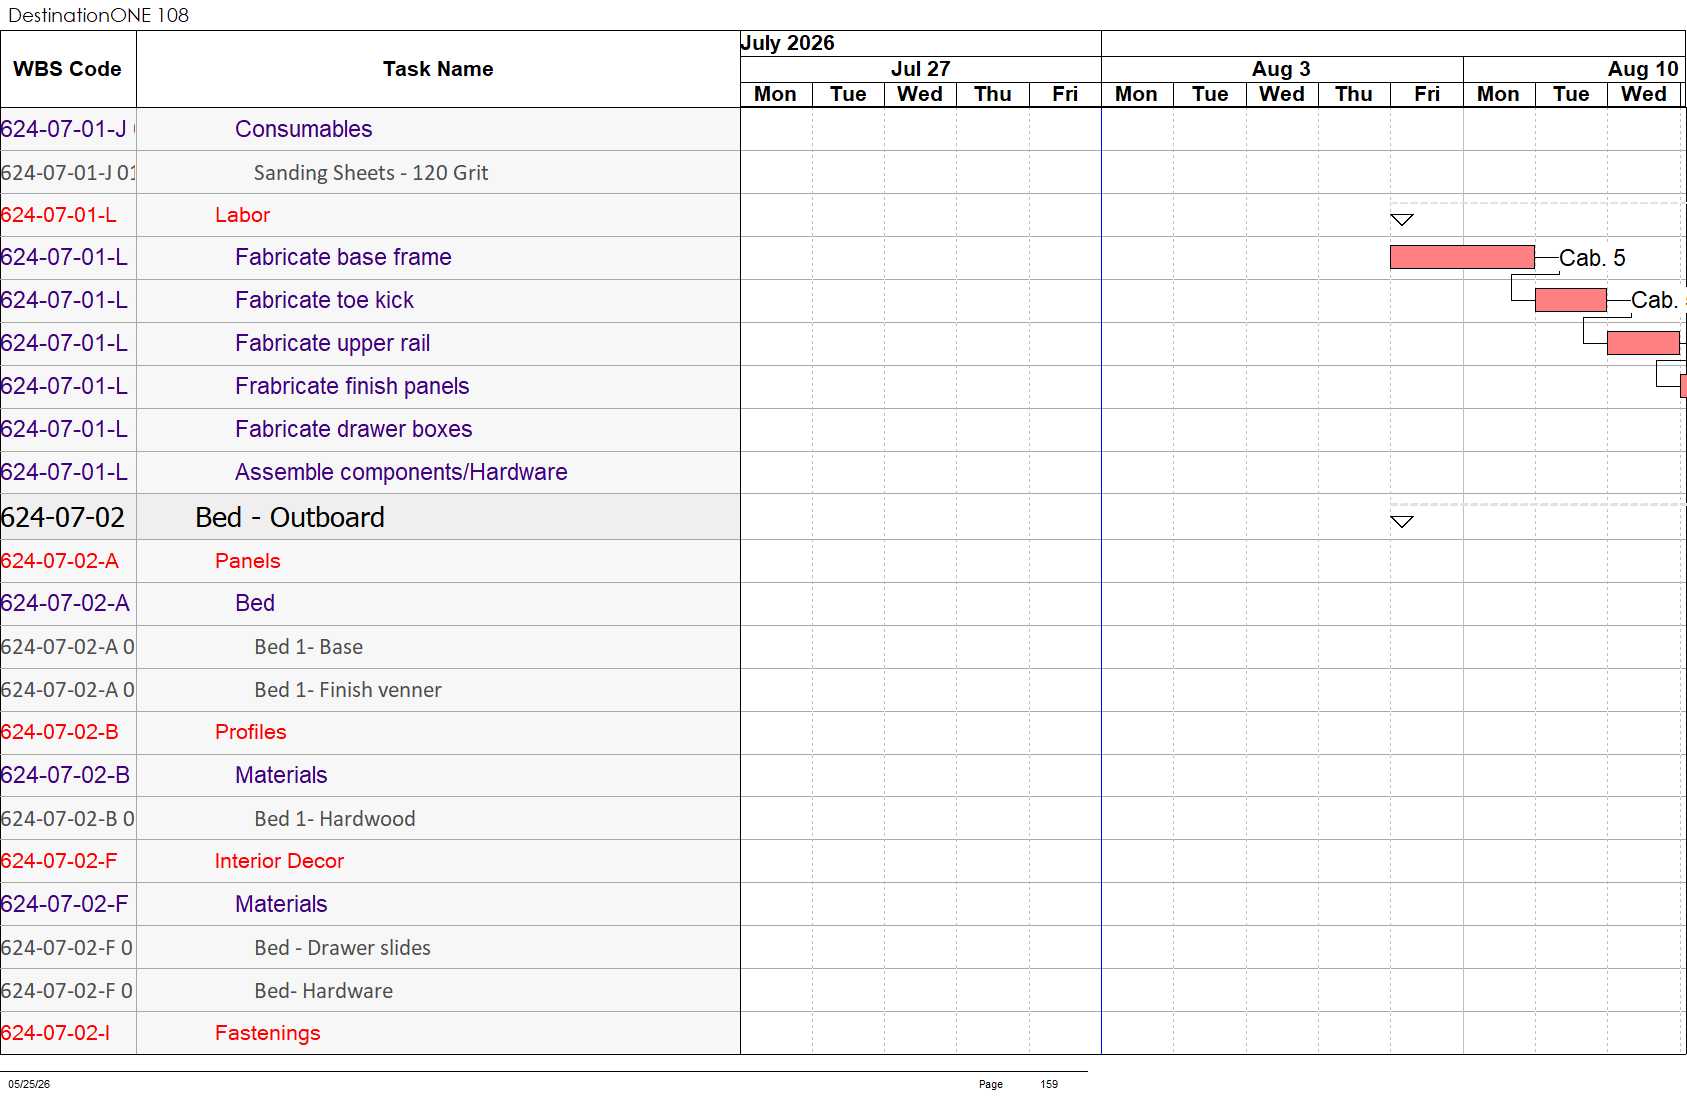Click Mon header under Jul 27
The image size is (1687, 1097).
[x=776, y=94]
